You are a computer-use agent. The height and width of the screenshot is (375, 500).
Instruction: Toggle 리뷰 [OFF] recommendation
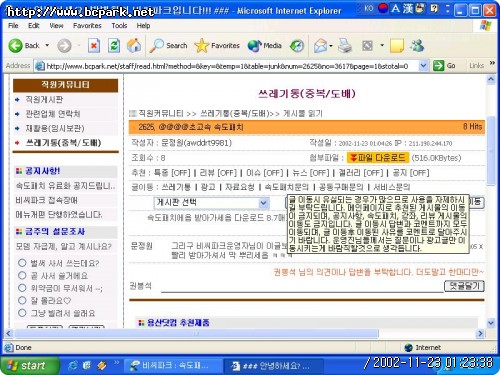pos(218,173)
